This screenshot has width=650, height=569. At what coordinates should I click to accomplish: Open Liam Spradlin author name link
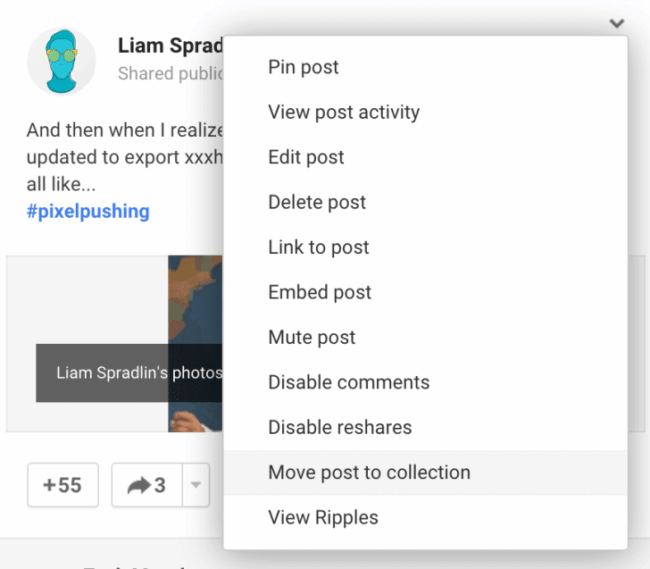click(x=169, y=45)
